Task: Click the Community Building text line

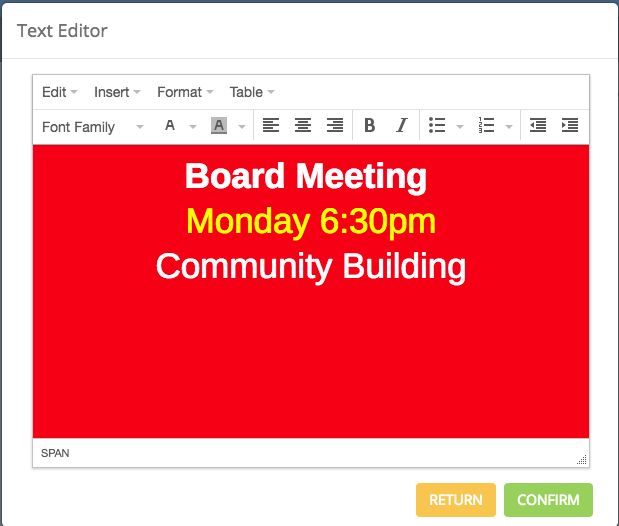Action: (x=311, y=267)
